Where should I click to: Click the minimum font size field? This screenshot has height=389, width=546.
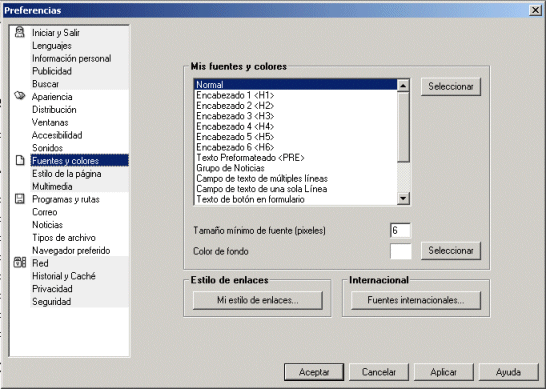click(x=400, y=231)
